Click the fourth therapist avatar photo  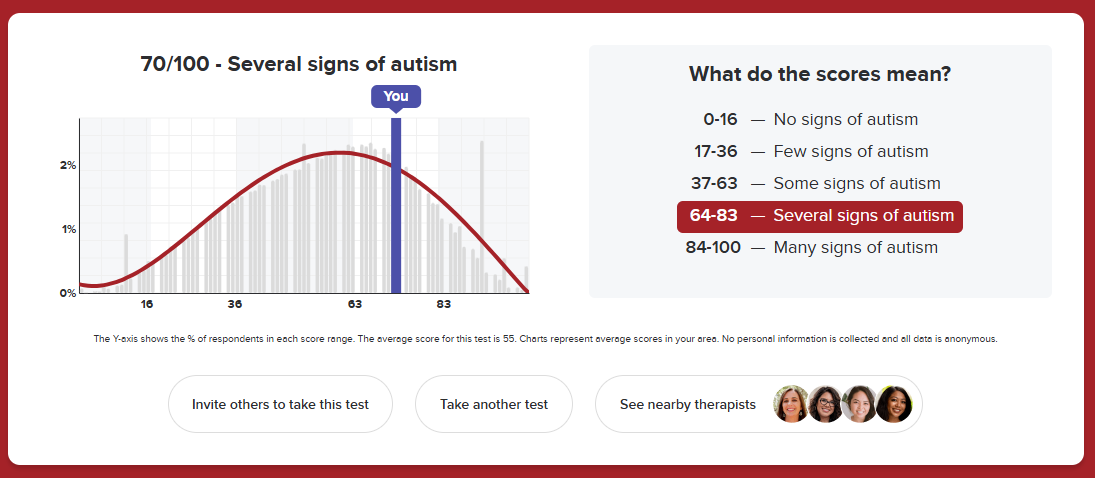coord(894,404)
